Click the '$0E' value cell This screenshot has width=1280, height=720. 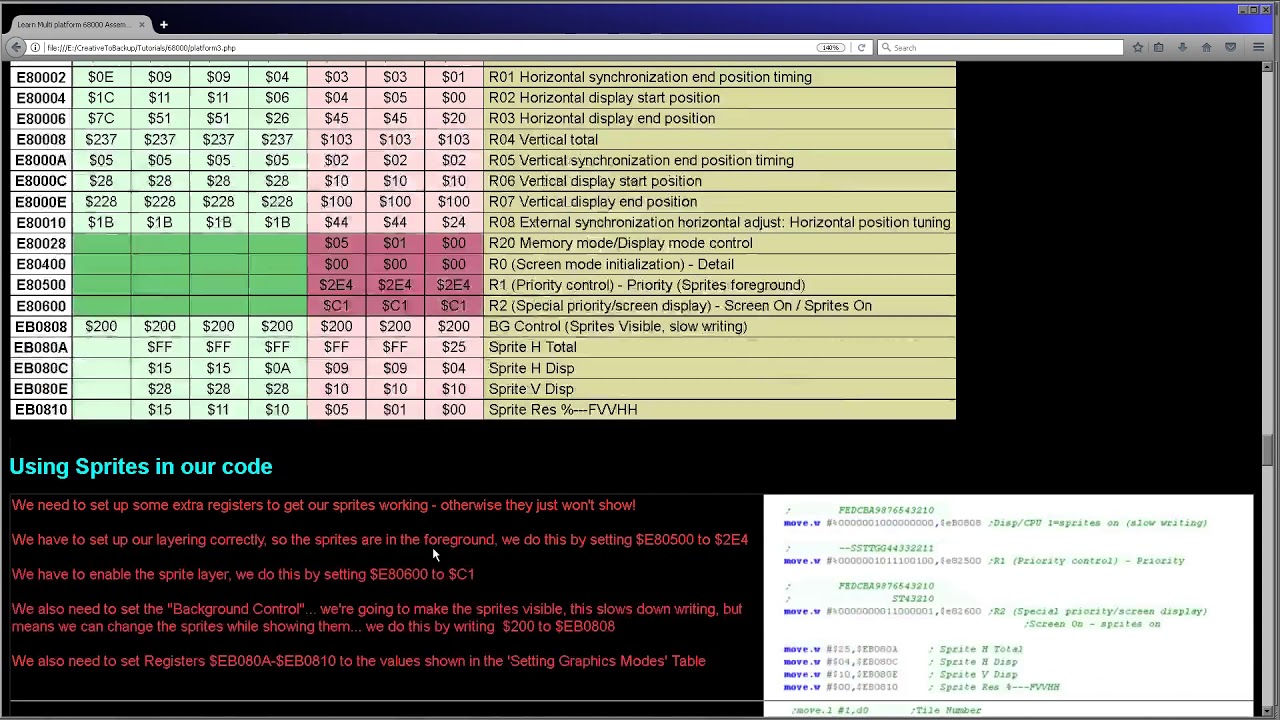click(101, 77)
